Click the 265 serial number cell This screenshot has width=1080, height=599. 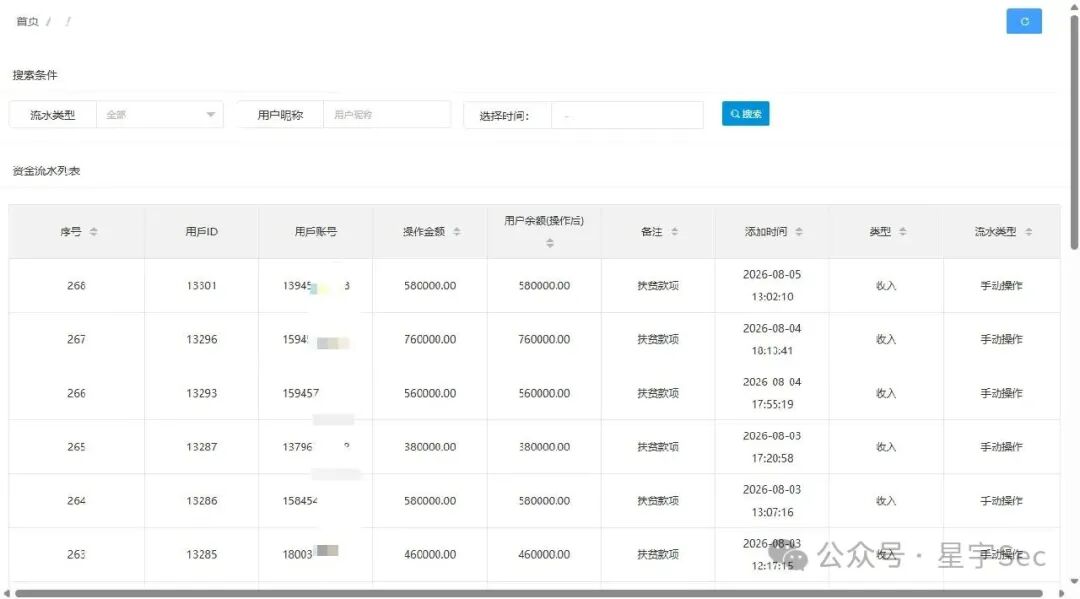tap(76, 447)
